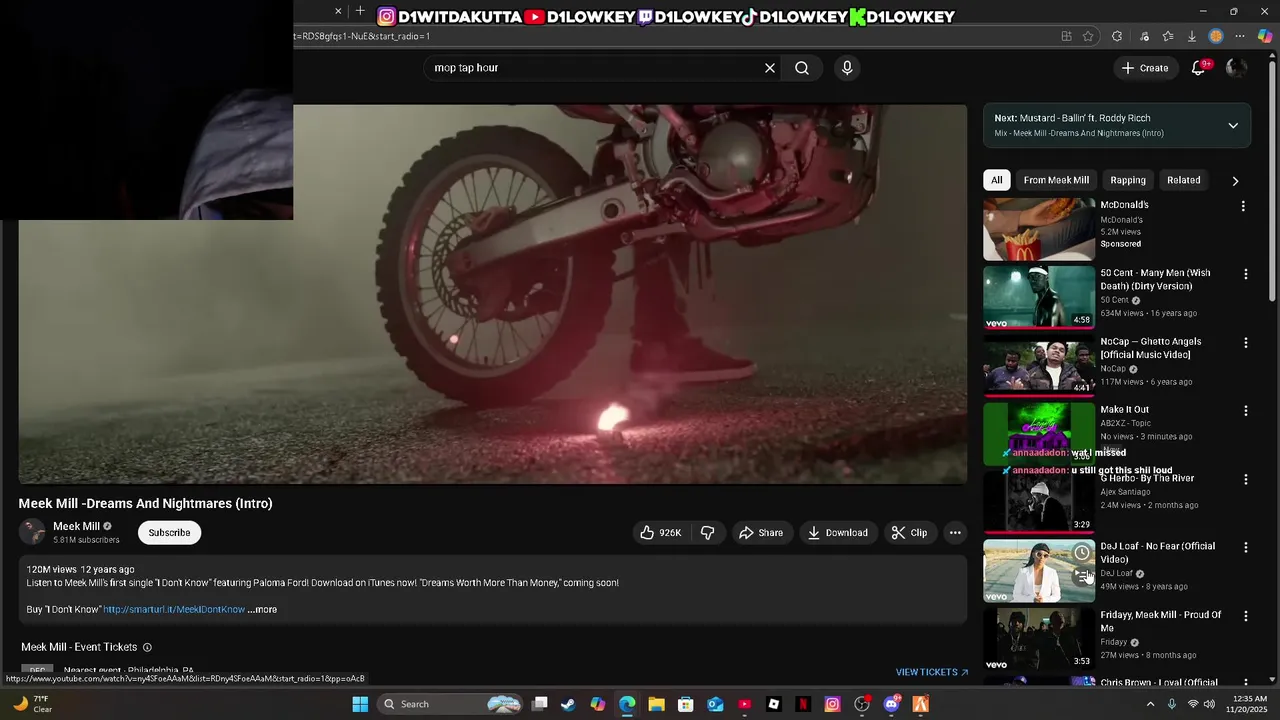Viewport: 1280px width, 720px height.
Task: Click the Download button
Action: (x=837, y=533)
